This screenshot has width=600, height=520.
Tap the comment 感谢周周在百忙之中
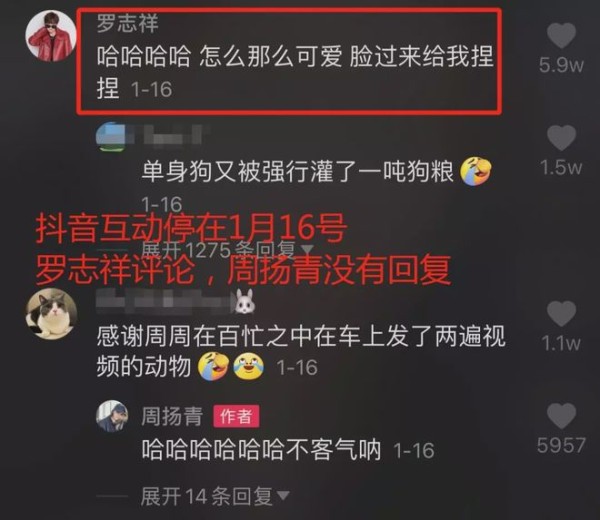(301, 351)
